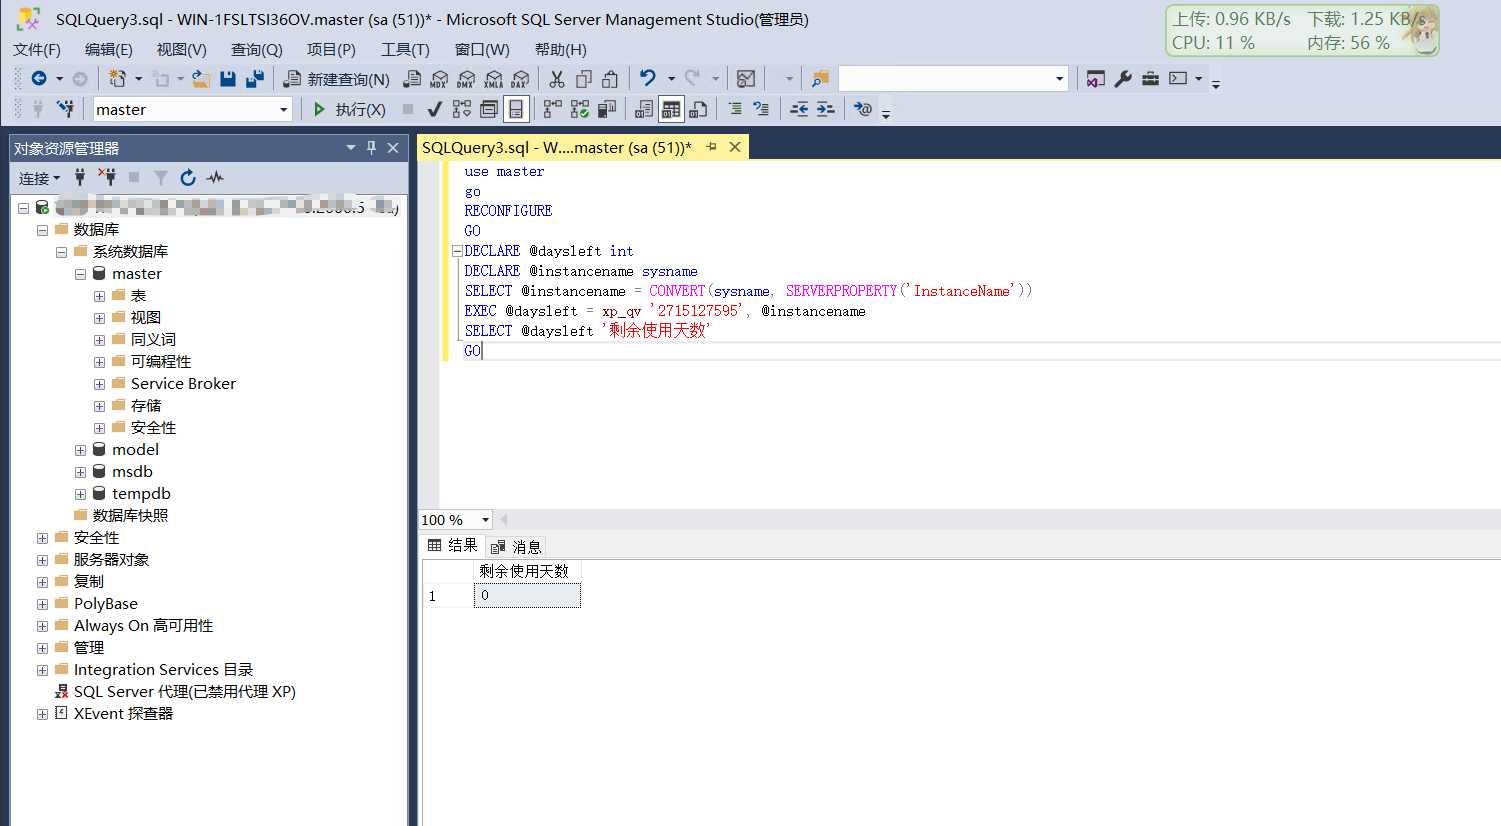
Task: Click the parse checkmark icon
Action: (x=435, y=109)
